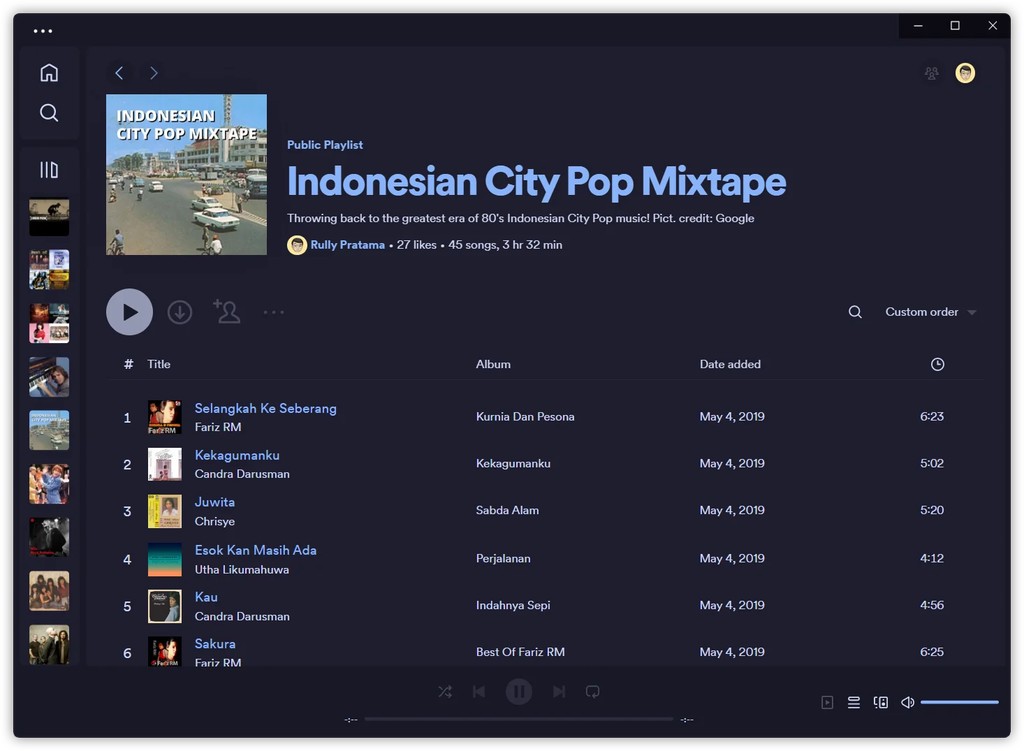Open Rully Pratama's profile link
Screen dimensions: 1024x751
pos(348,244)
